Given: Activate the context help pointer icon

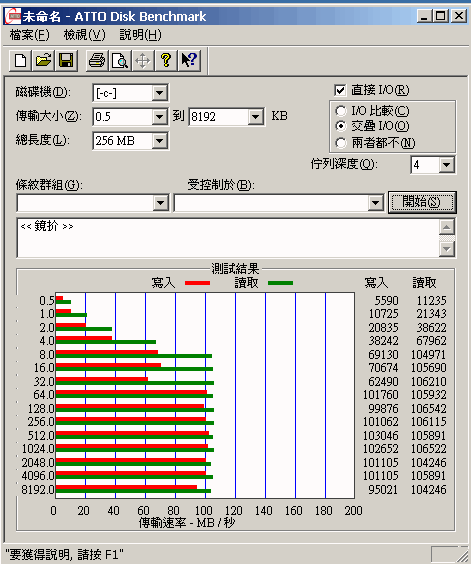Looking at the screenshot, I should tap(189, 60).
